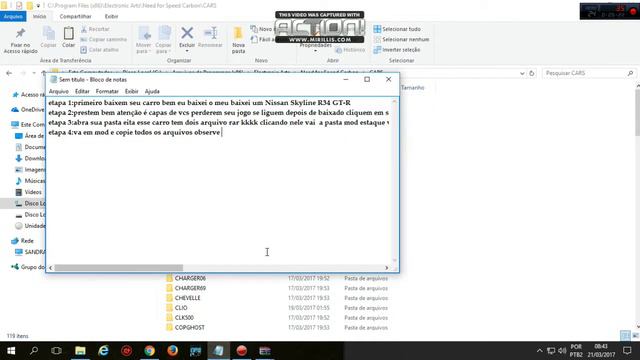Click the taskbar search icon
The image size is (640, 360).
[34, 351]
